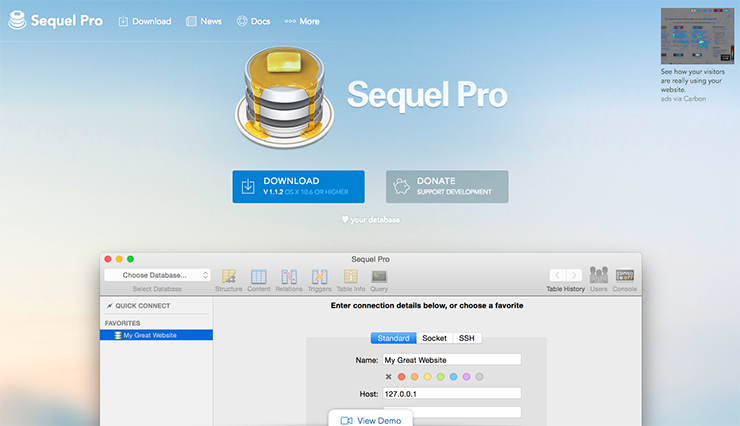
Task: Click Quick Connect in the sidebar
Action: pos(138,306)
